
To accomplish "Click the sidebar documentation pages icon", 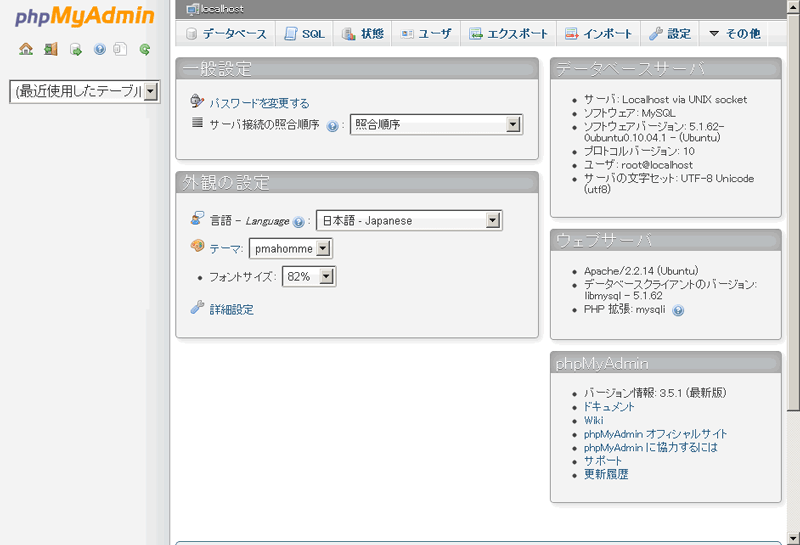I will (x=120, y=49).
